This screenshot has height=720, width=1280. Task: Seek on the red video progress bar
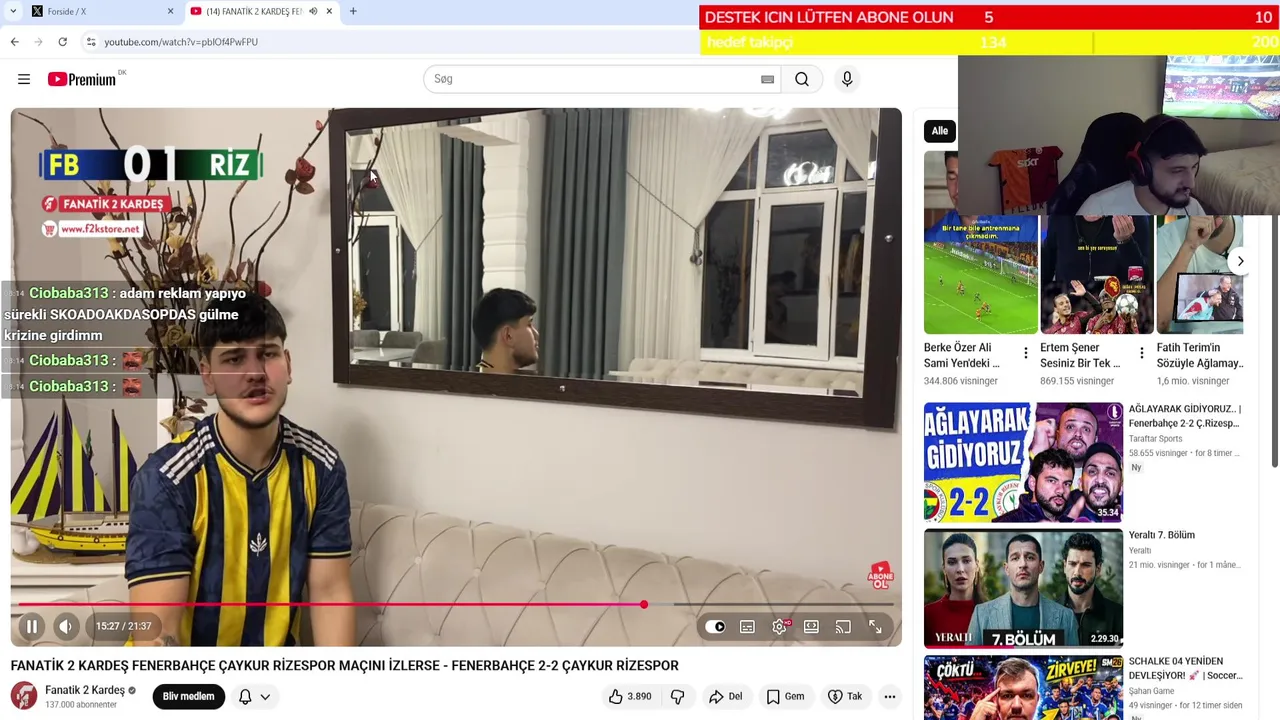[456, 604]
